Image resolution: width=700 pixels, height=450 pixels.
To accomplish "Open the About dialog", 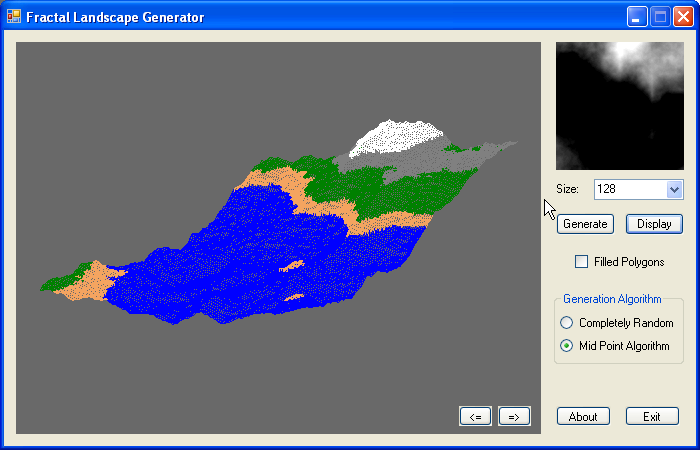I will click(x=583, y=417).
